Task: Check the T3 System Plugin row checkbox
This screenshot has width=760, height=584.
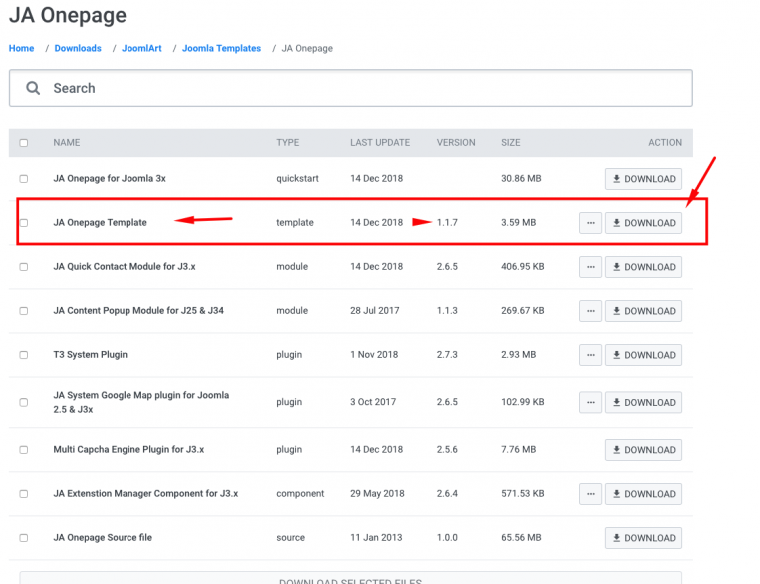Action: pyautogui.click(x=24, y=355)
